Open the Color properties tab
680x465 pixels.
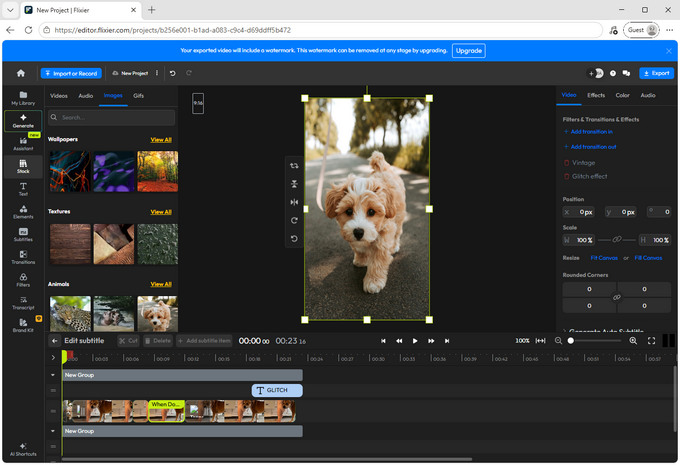[x=622, y=95]
